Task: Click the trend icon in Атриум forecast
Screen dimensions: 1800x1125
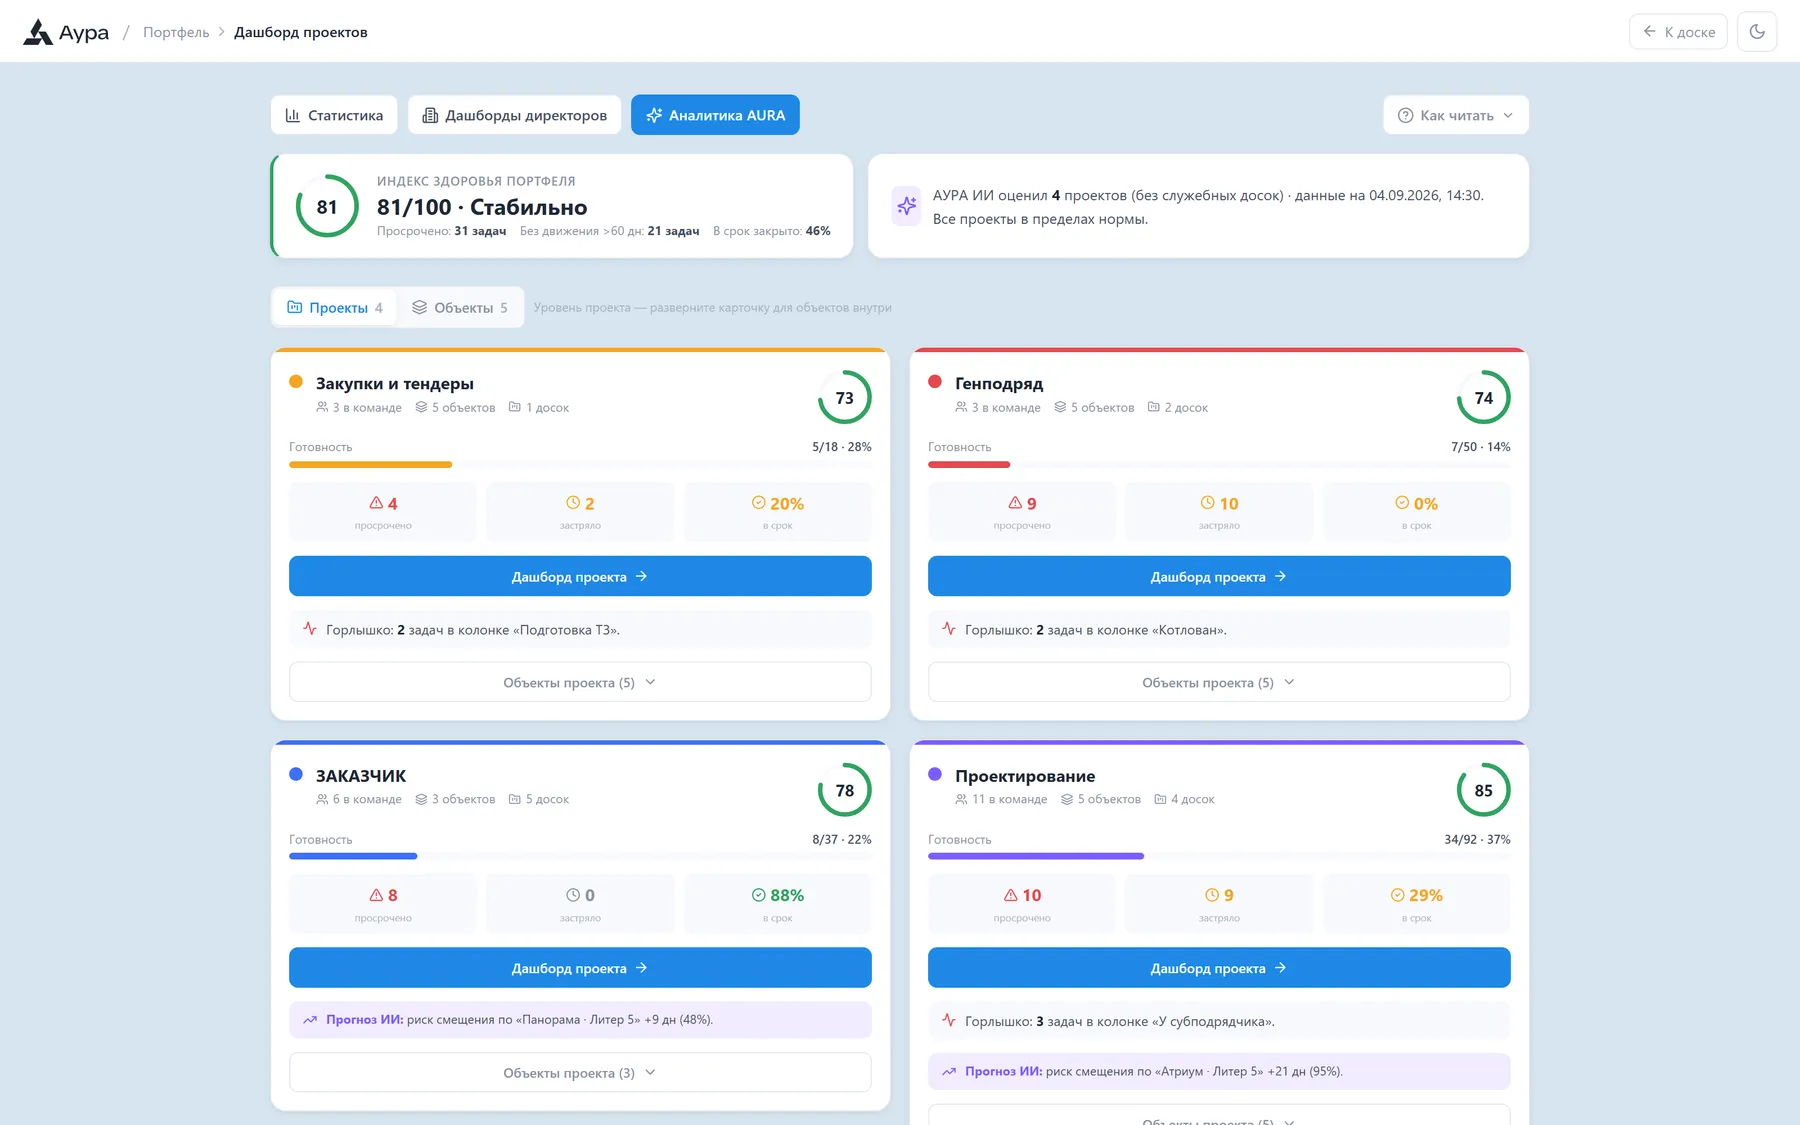Action: click(x=949, y=1071)
